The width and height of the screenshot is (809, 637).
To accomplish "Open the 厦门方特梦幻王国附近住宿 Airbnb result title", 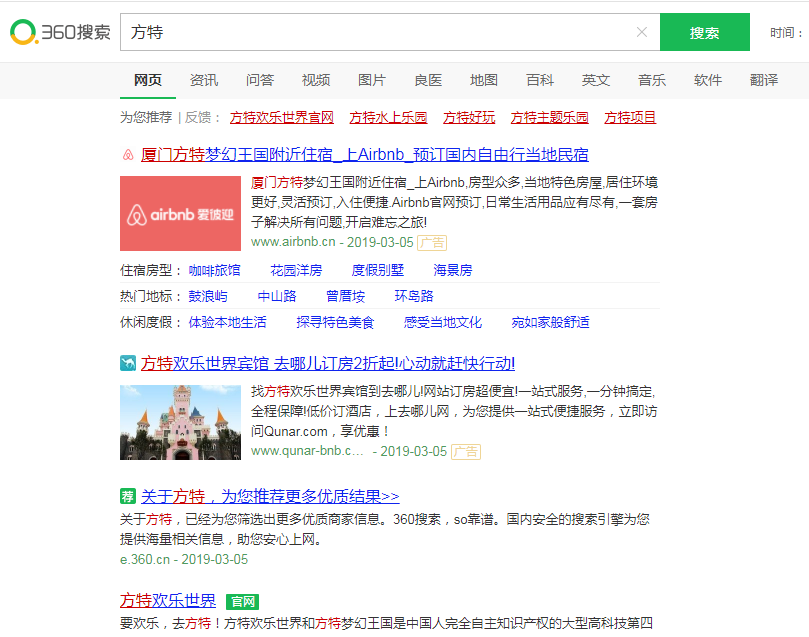I will coord(365,155).
